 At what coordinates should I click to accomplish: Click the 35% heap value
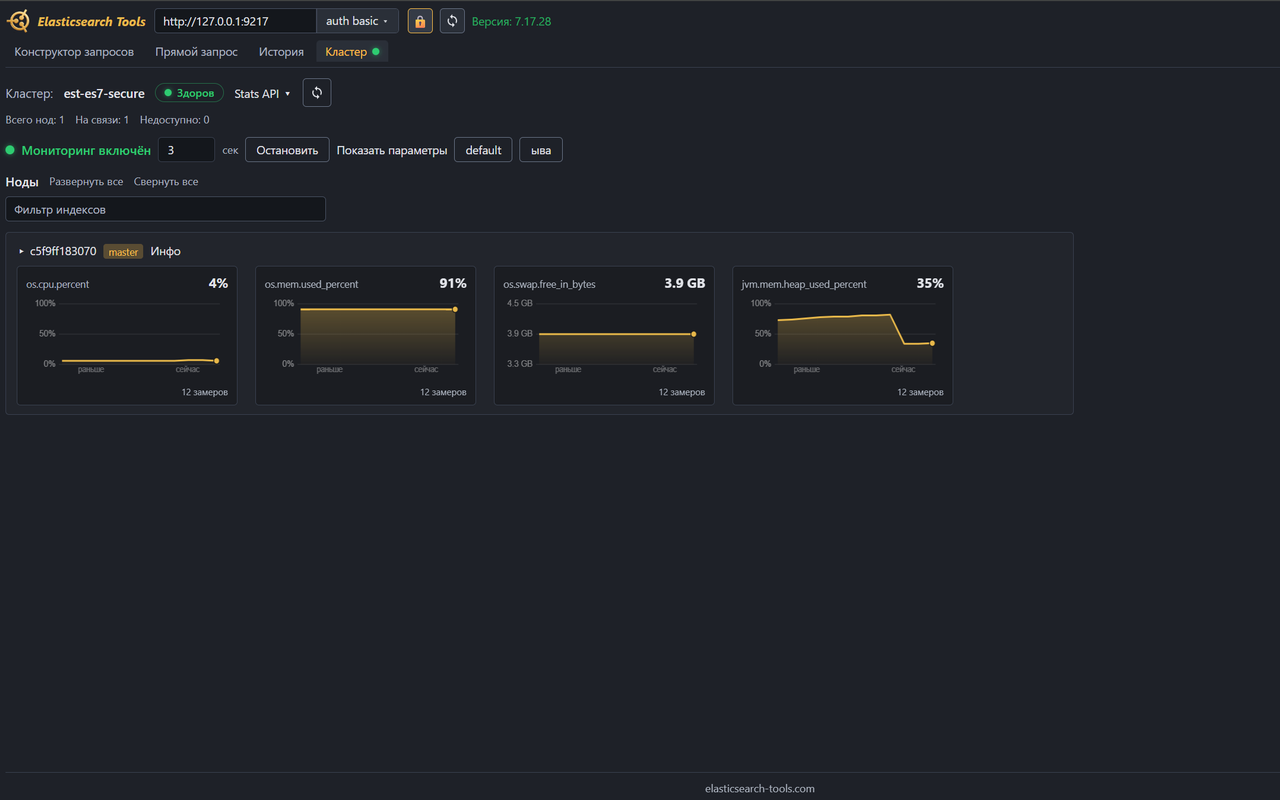[x=930, y=283]
